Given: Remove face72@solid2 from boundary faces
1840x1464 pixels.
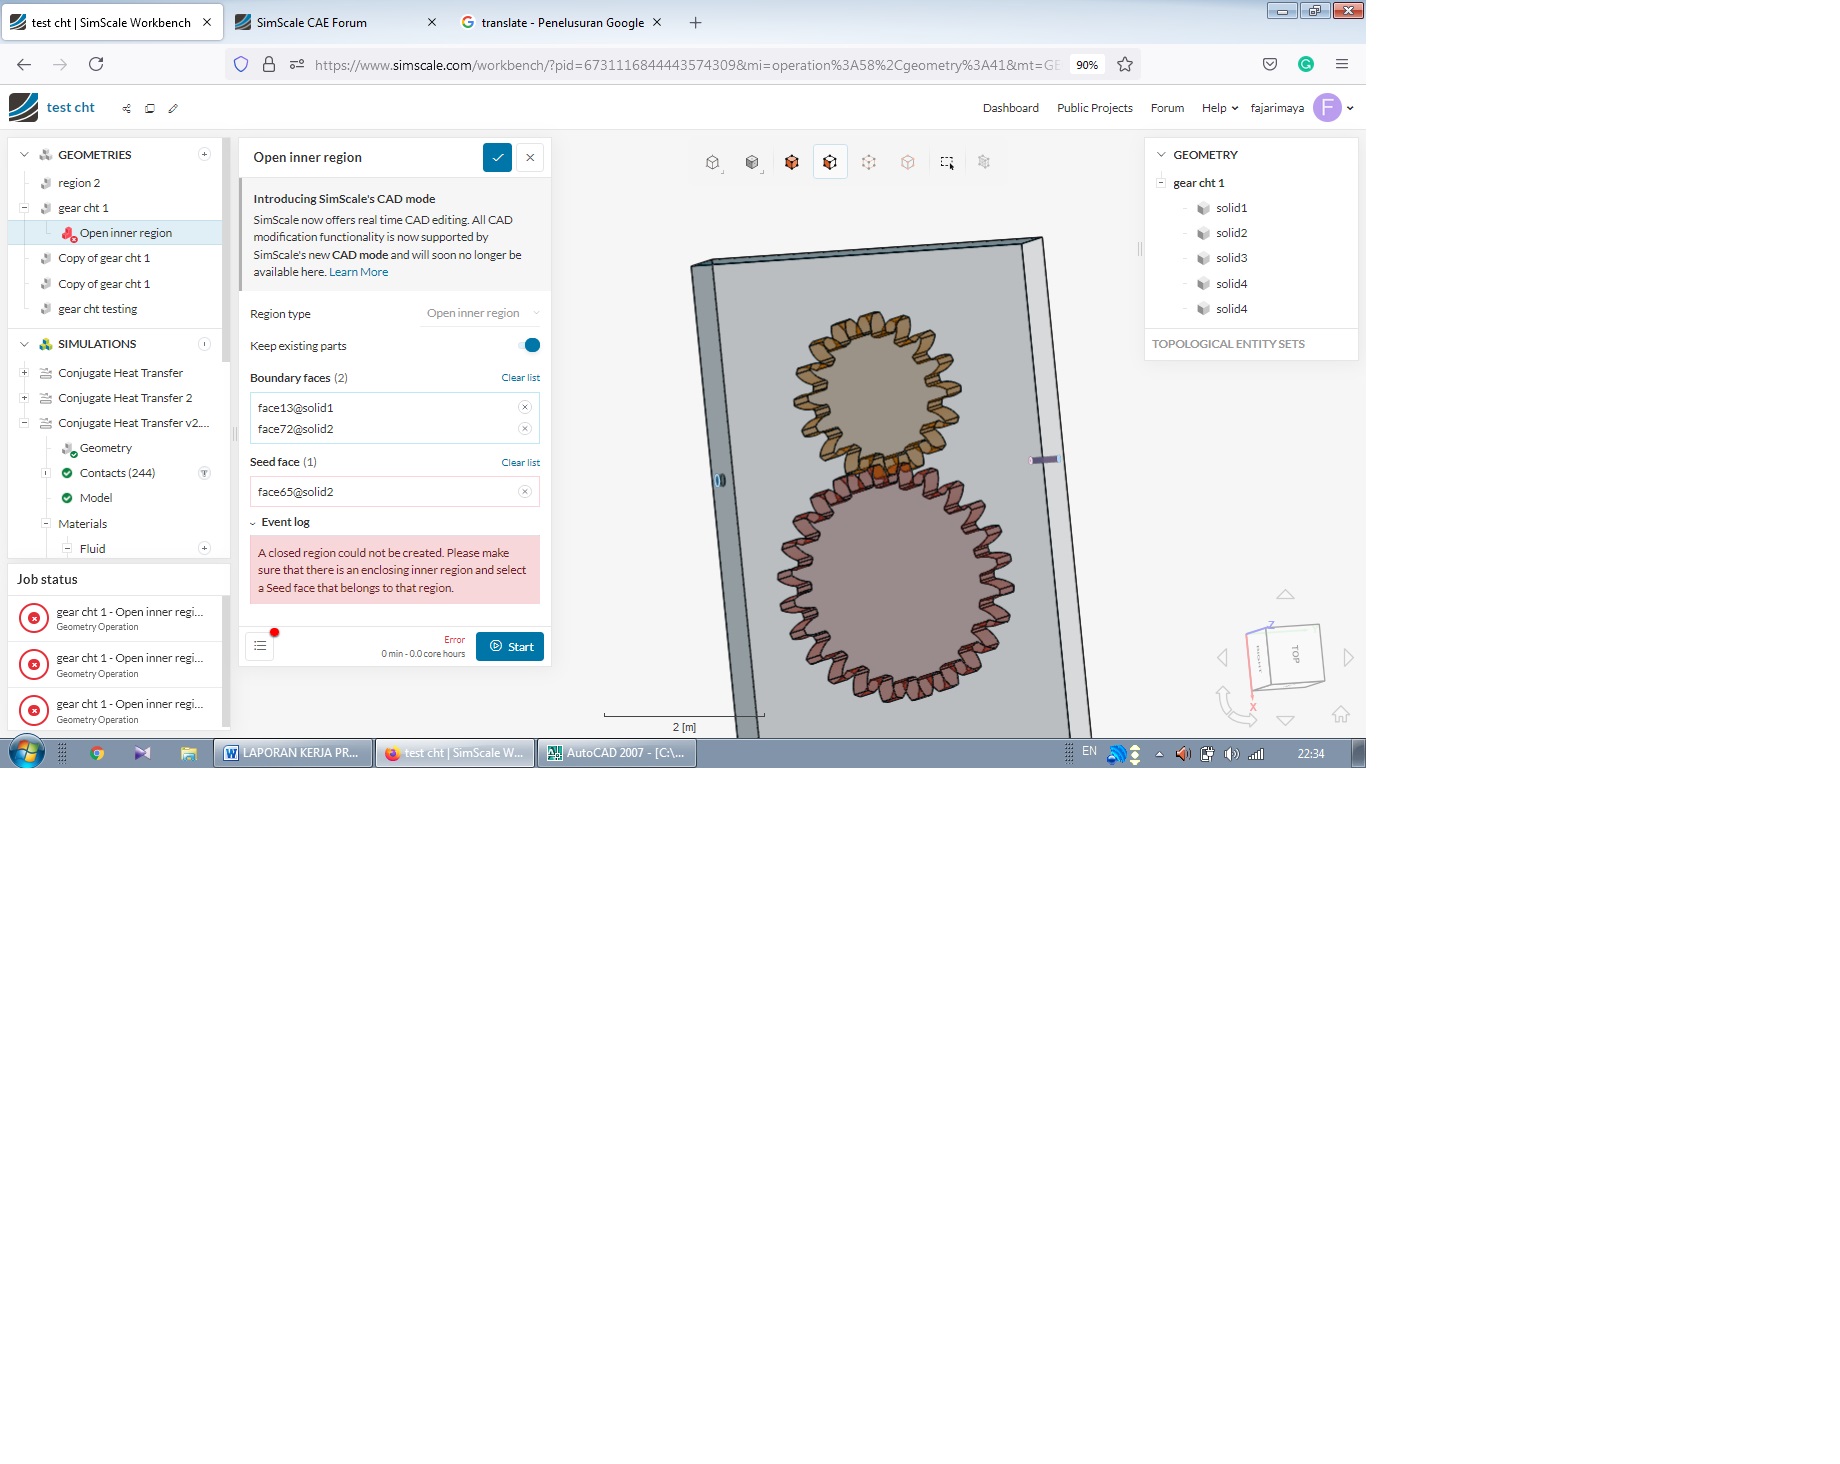Looking at the screenshot, I should [x=524, y=428].
